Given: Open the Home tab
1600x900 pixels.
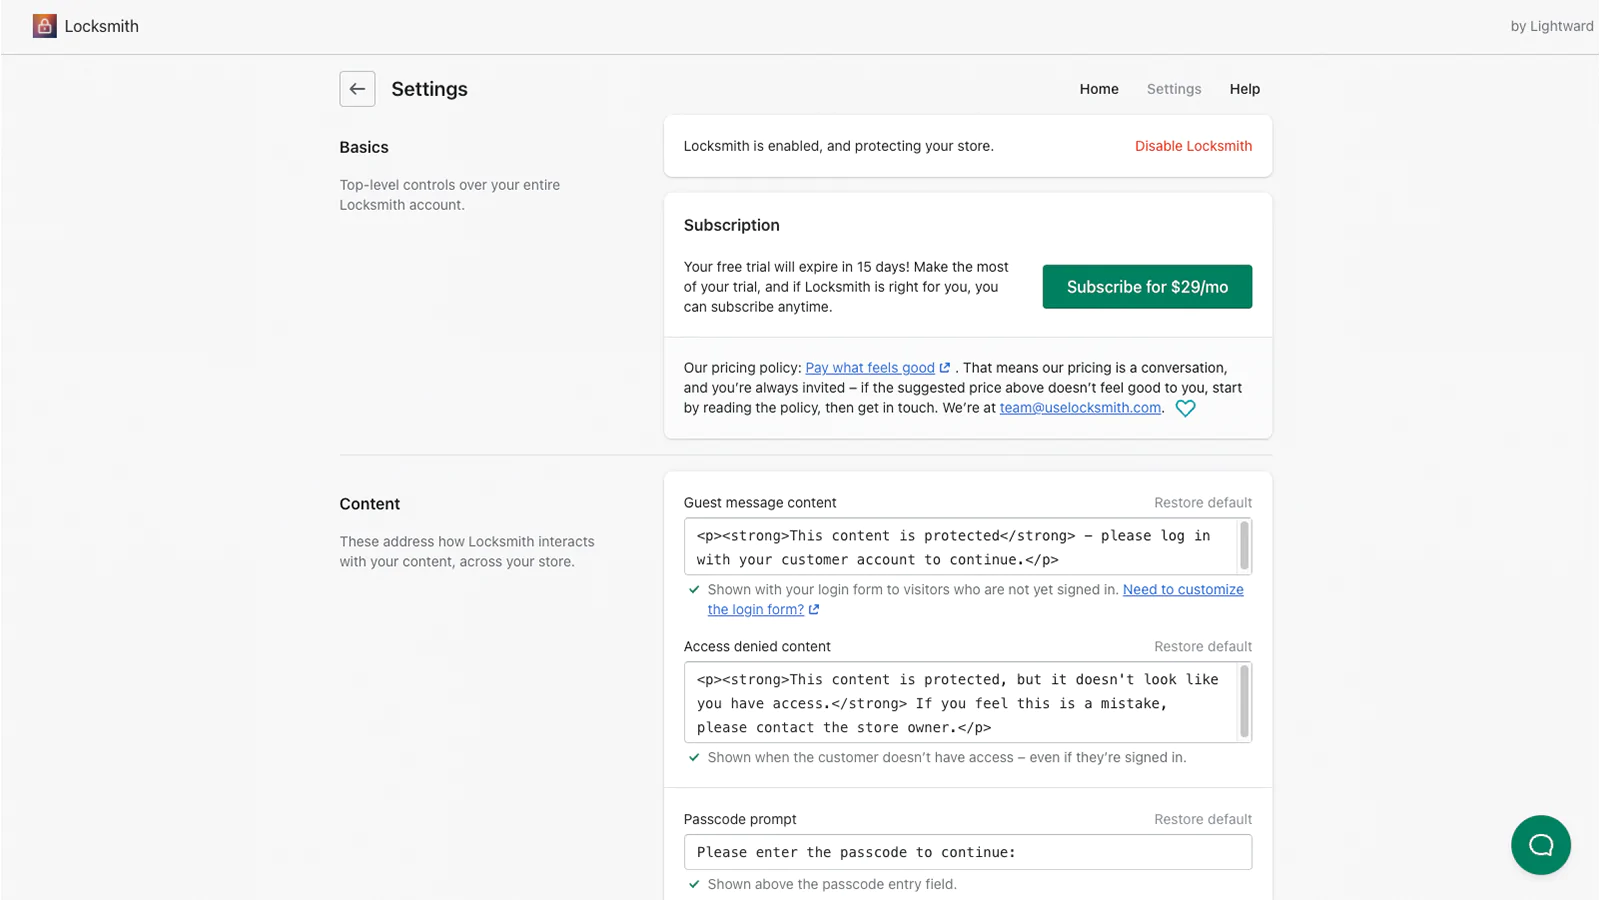Looking at the screenshot, I should click(x=1099, y=89).
